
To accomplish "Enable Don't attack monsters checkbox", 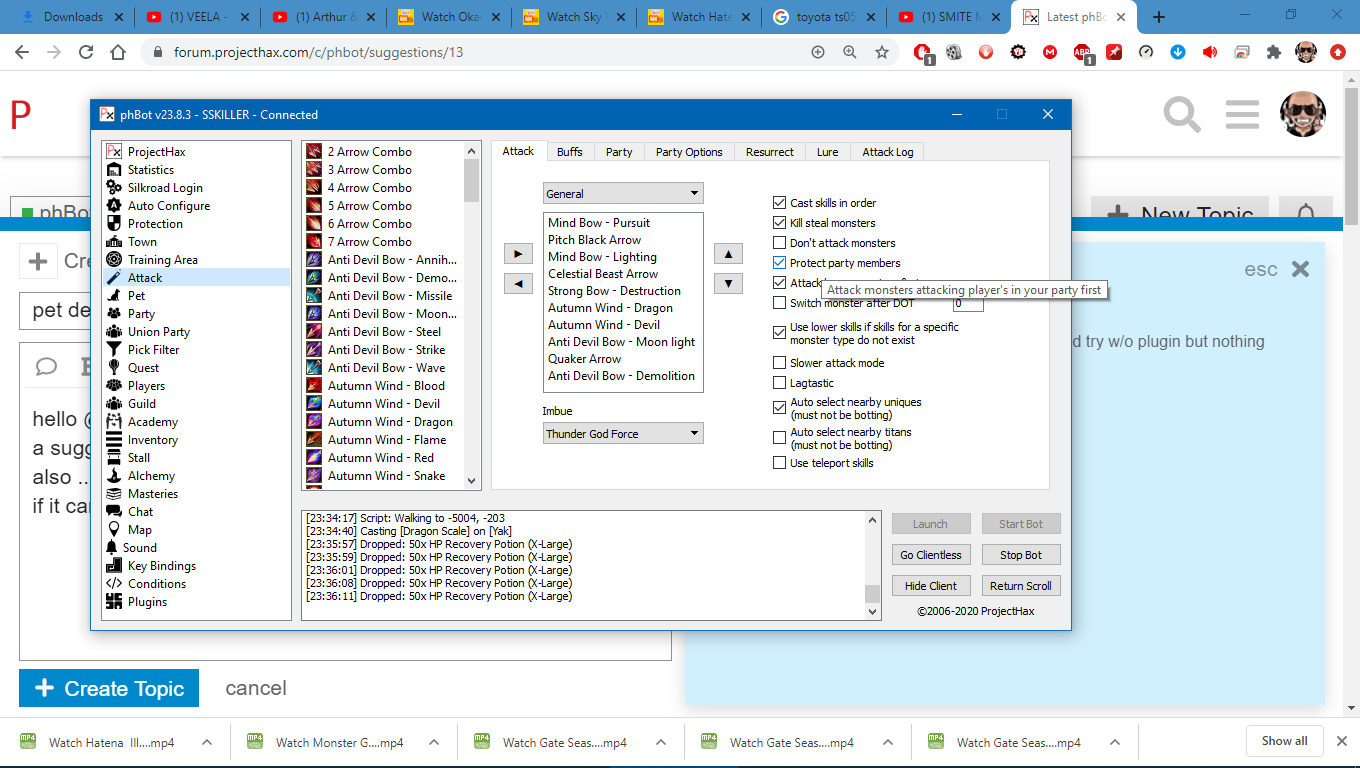I will click(780, 243).
